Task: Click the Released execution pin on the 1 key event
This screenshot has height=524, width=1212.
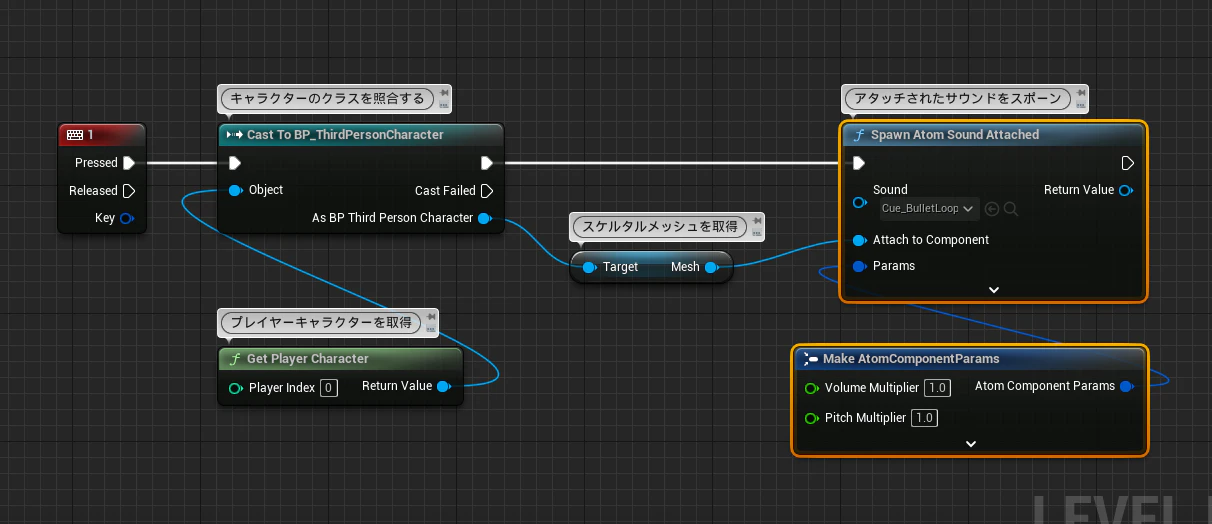Action: pos(129,191)
